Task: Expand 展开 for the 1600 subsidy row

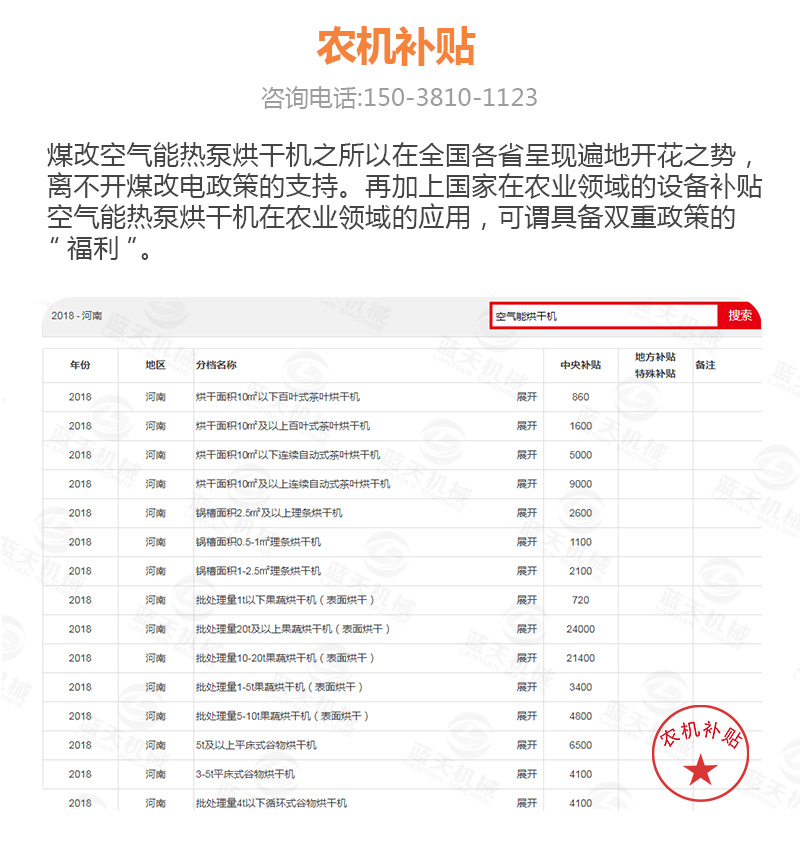Action: coord(526,426)
